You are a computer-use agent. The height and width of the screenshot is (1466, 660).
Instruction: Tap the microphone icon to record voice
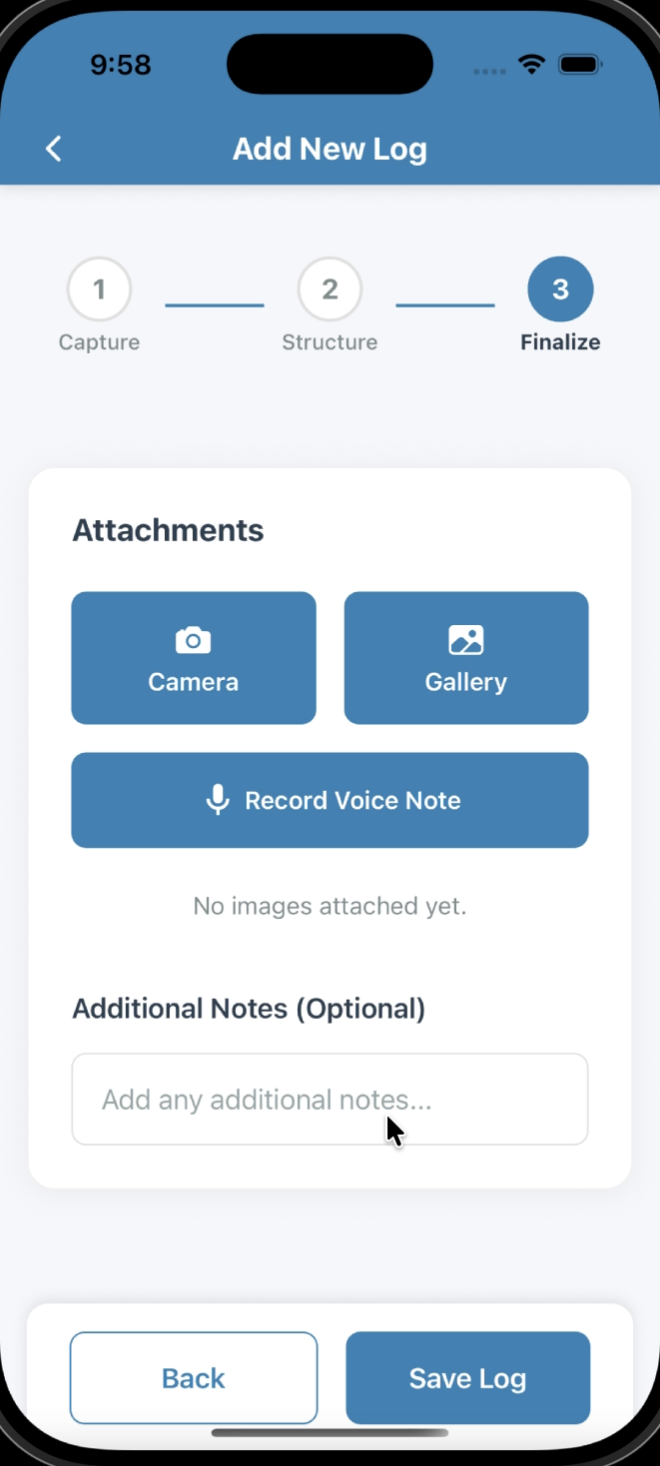(x=216, y=799)
